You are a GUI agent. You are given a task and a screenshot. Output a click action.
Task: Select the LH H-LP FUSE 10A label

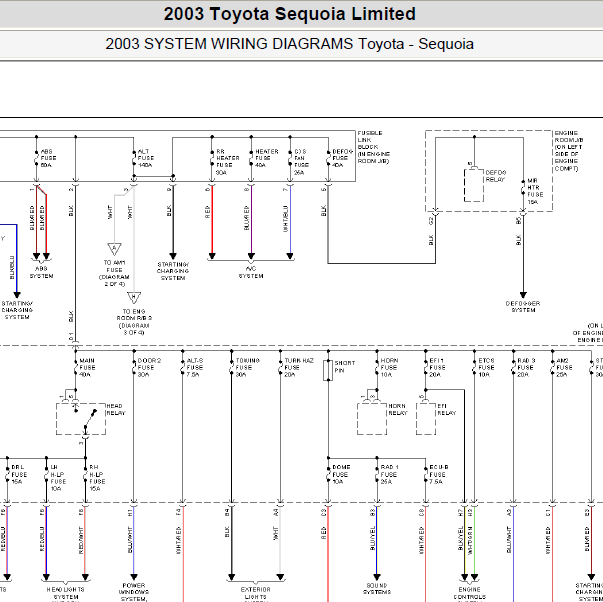coord(58,478)
